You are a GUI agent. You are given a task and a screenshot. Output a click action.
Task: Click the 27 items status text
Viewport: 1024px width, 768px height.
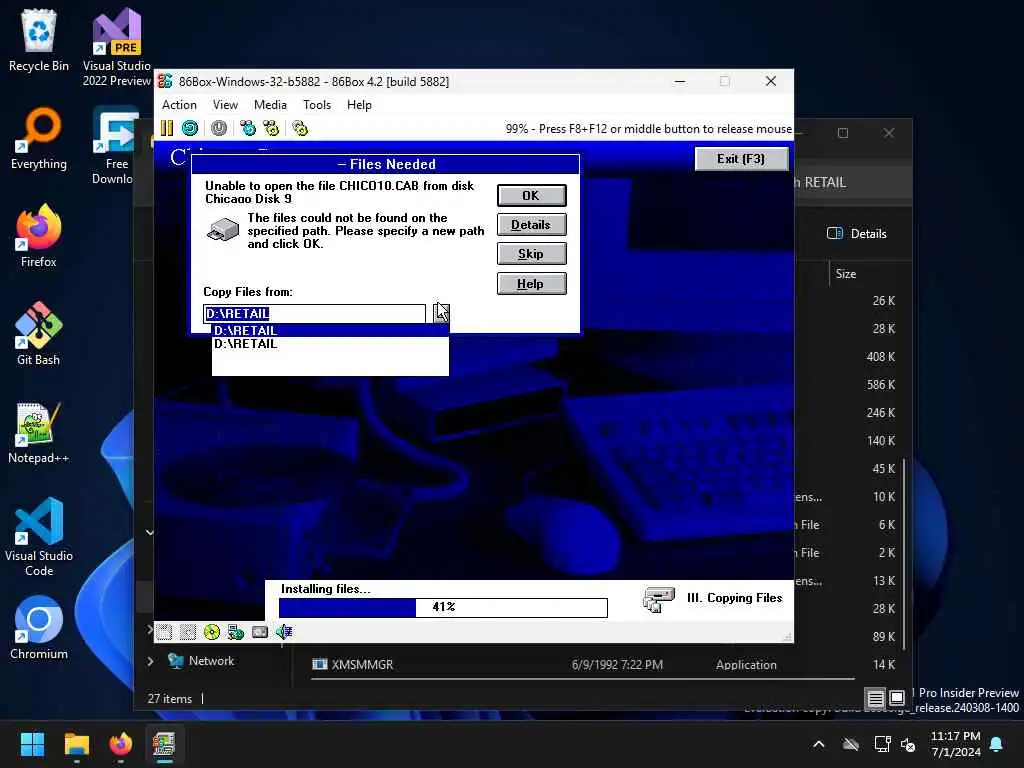(170, 699)
